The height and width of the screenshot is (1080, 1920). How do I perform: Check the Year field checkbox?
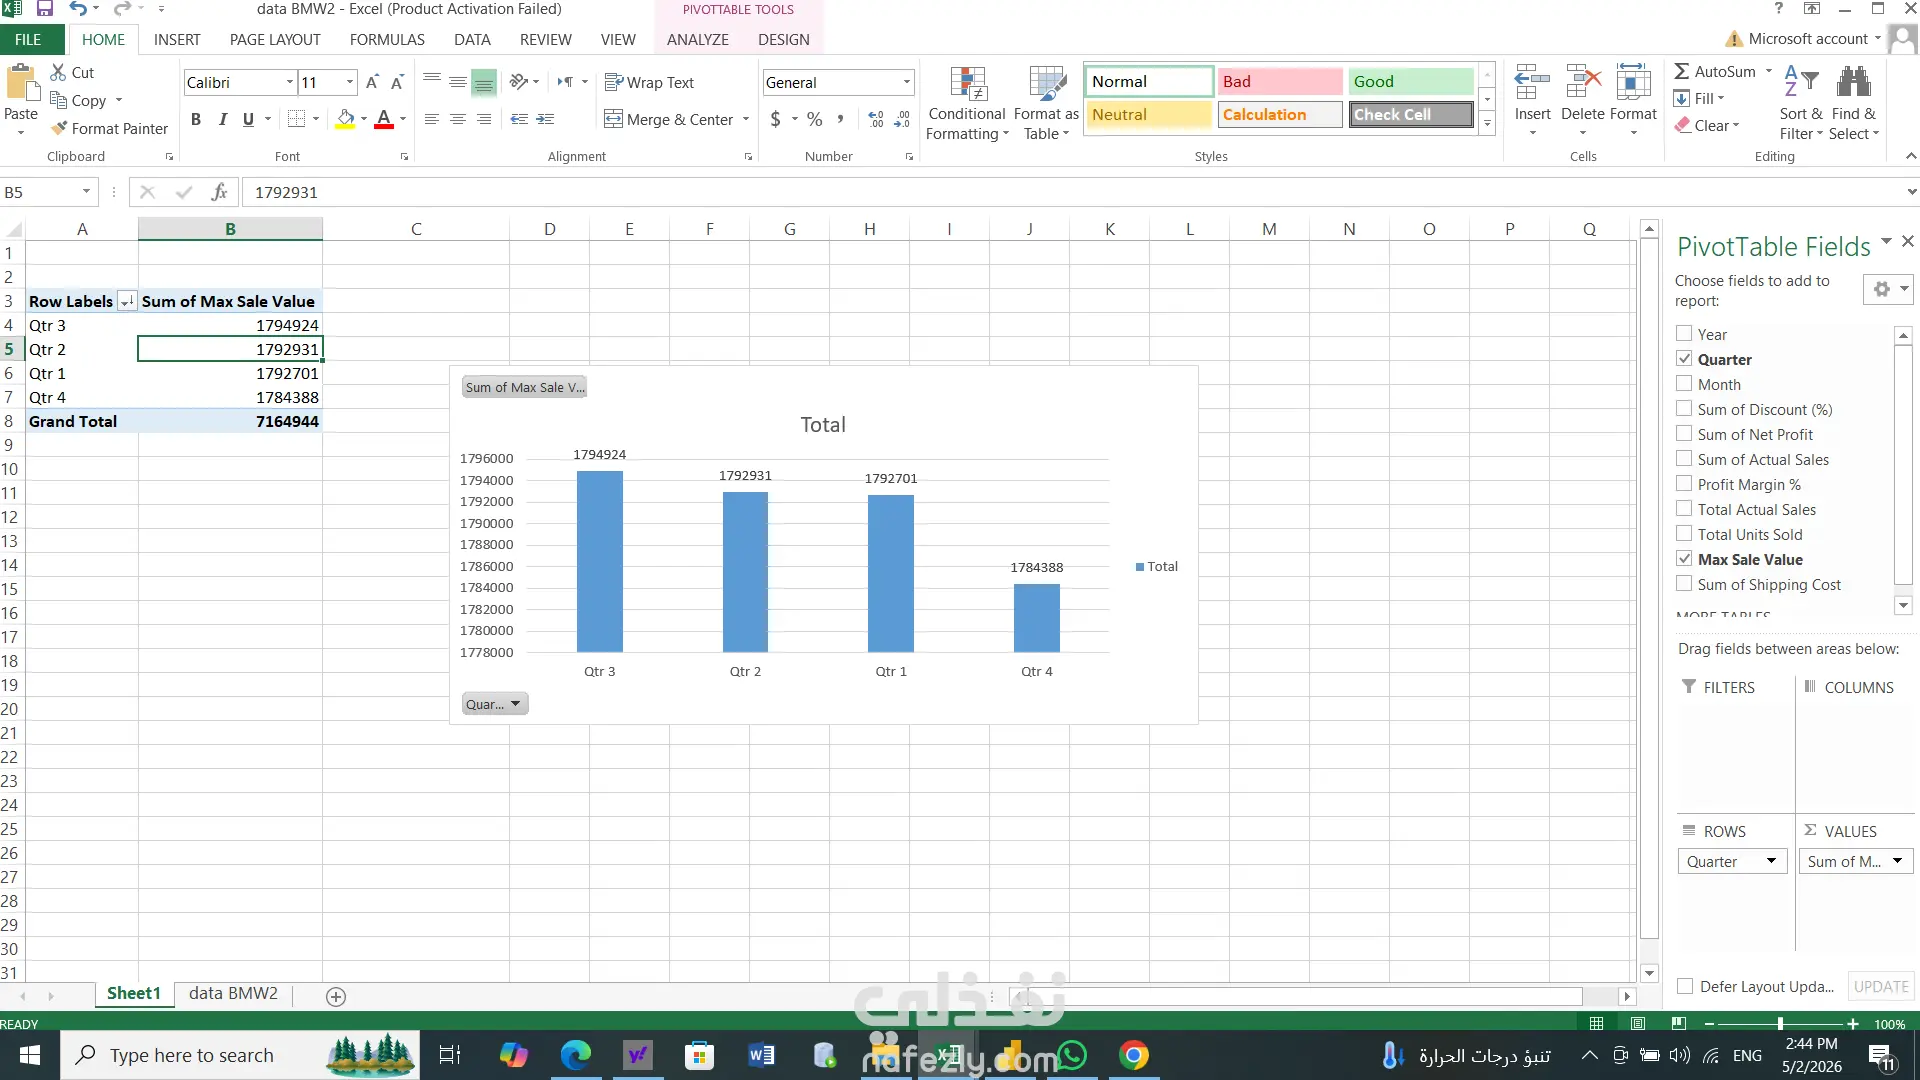(x=1684, y=334)
